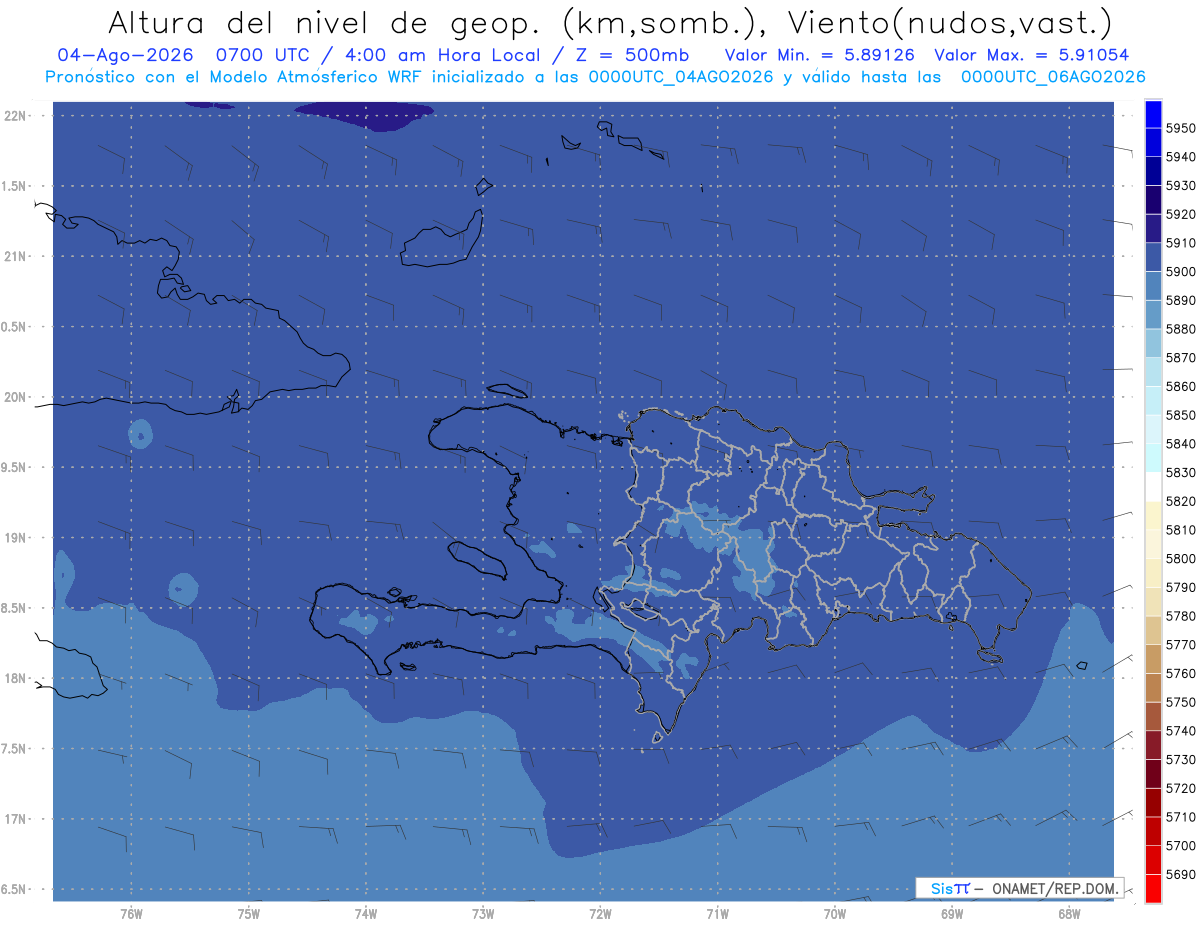Click the '22N' latitude label
This screenshot has width=1200, height=927.
tap(15, 115)
